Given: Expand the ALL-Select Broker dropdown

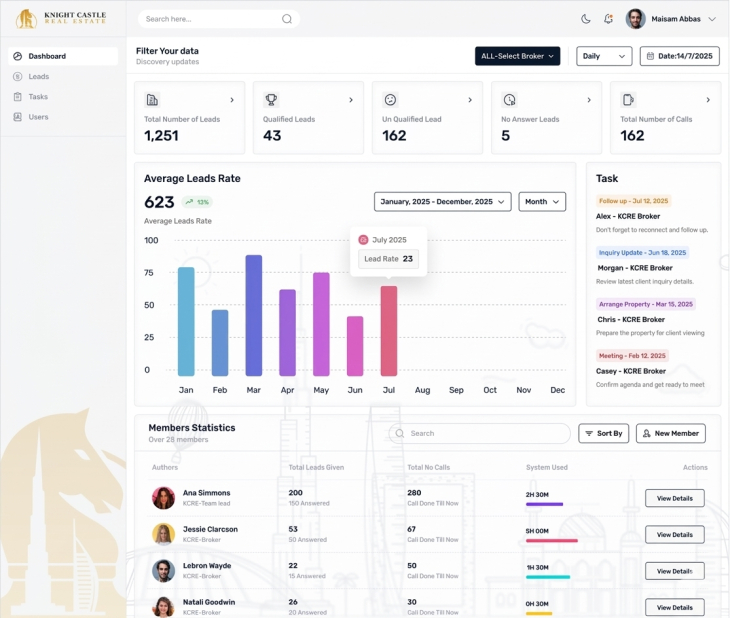Looking at the screenshot, I should pos(517,57).
